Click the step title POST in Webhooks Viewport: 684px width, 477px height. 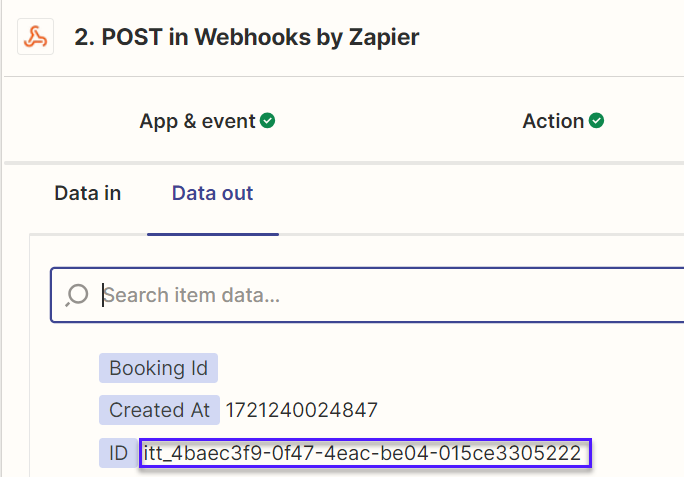click(x=246, y=37)
